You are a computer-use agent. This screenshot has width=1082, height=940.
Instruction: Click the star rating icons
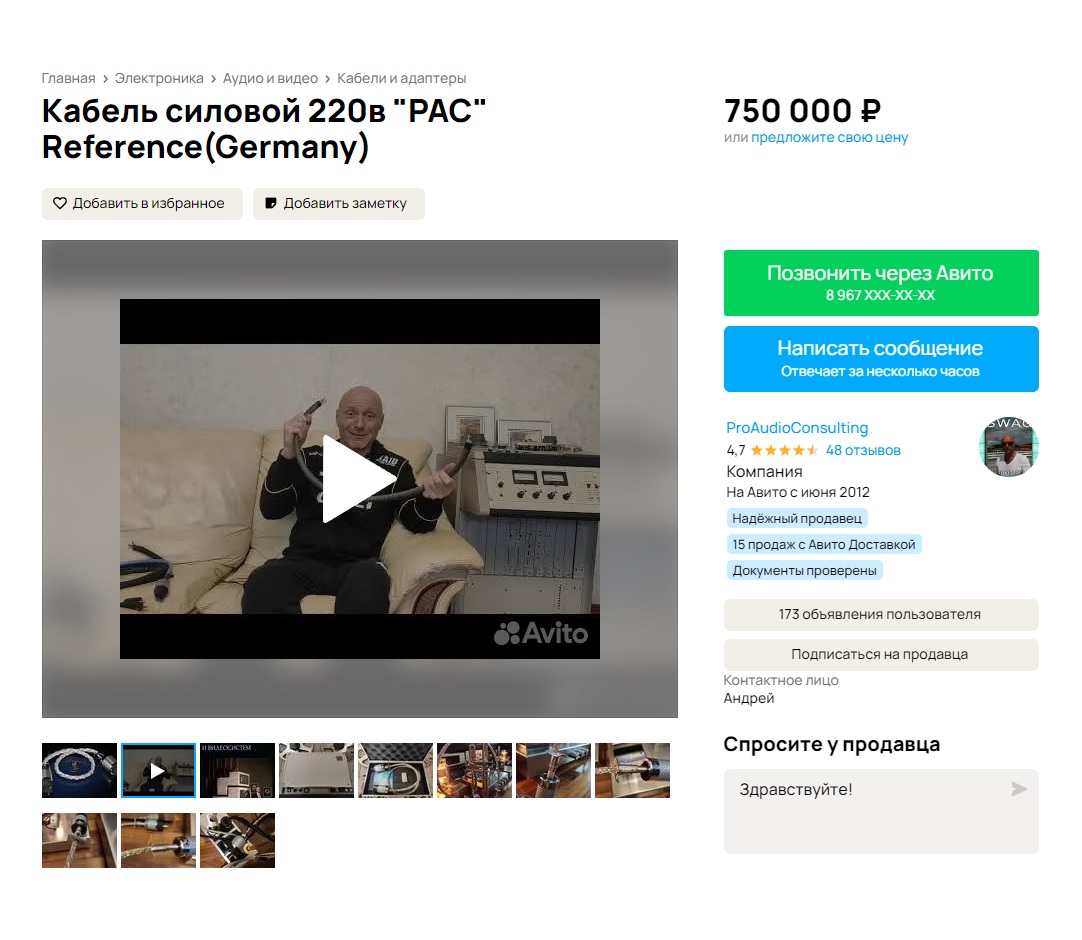point(784,450)
